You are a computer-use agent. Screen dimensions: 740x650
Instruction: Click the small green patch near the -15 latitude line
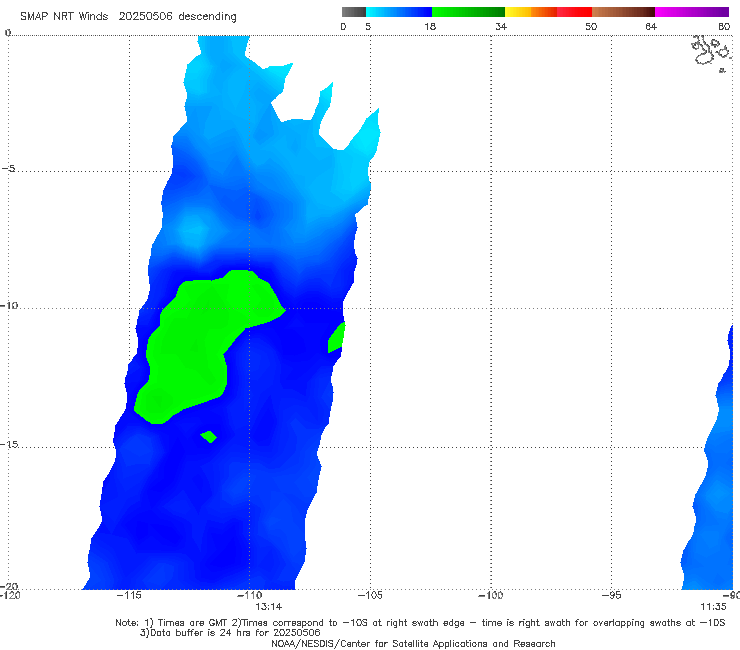[x=209, y=437]
